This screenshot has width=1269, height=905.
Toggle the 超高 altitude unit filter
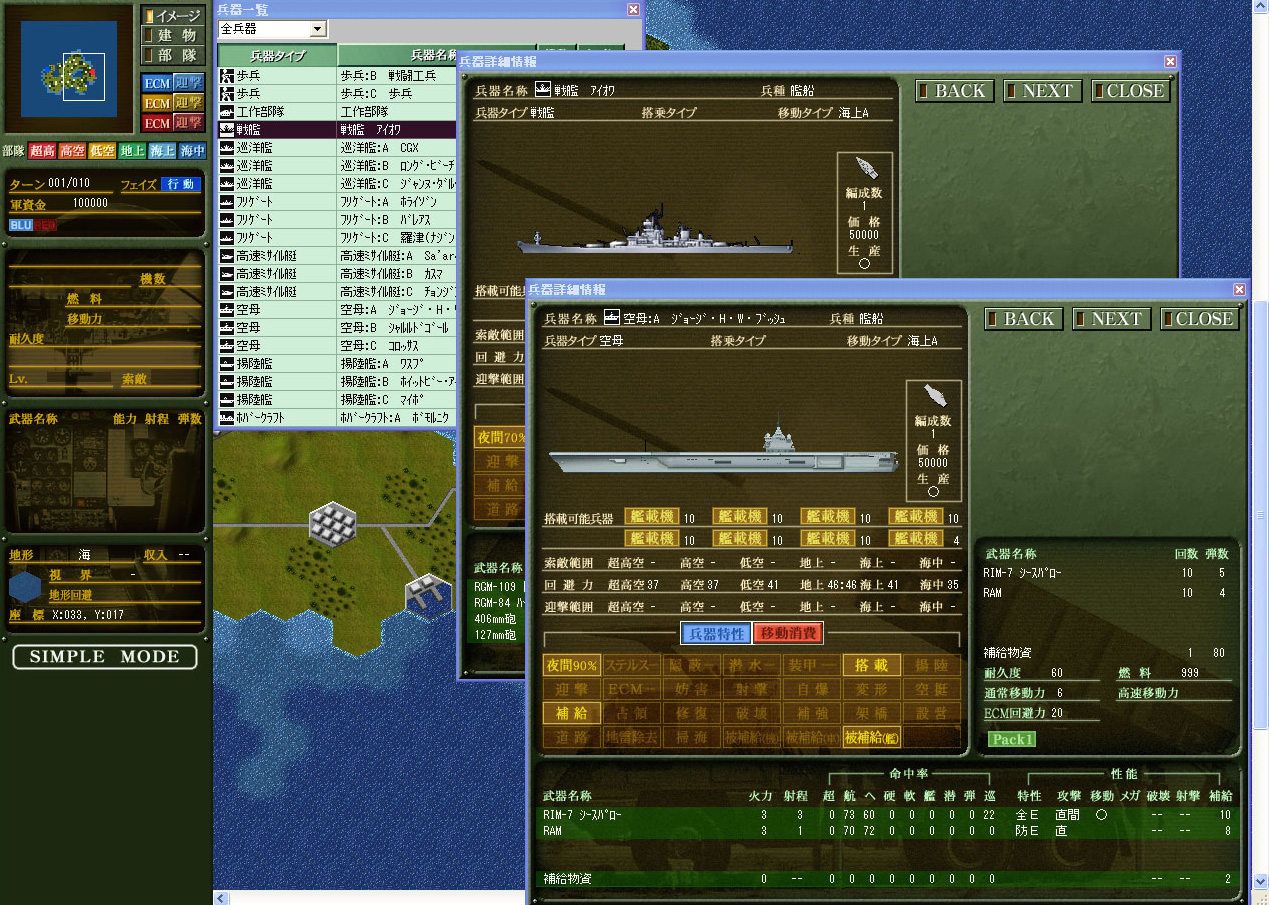(42, 151)
